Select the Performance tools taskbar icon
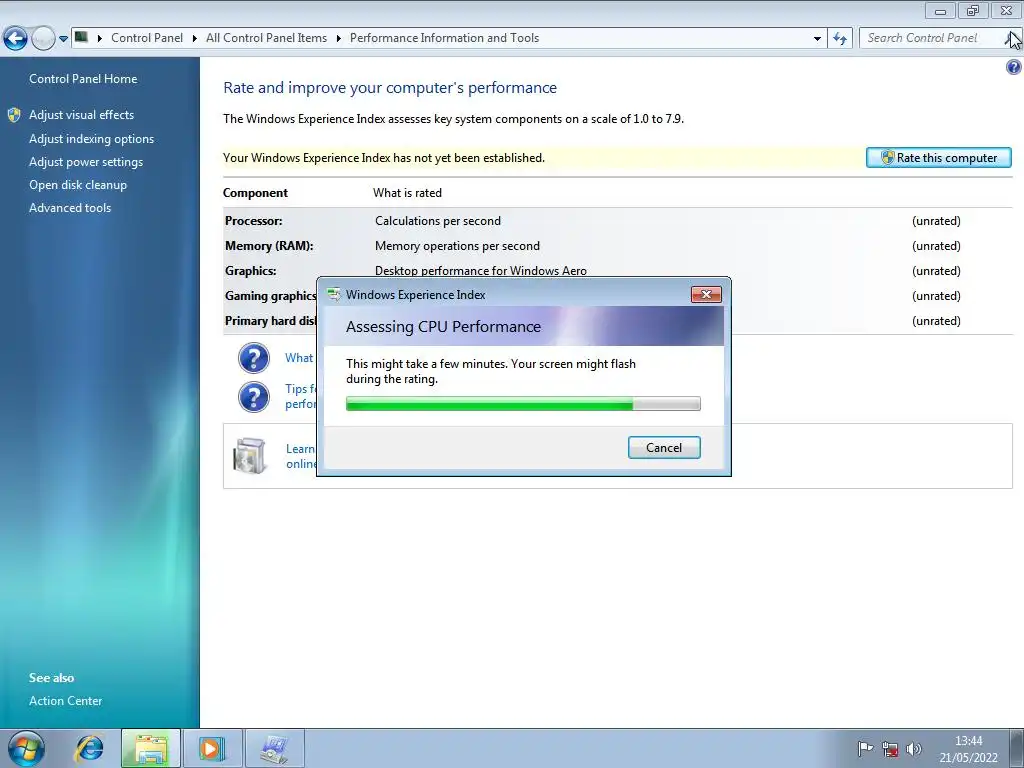Image resolution: width=1024 pixels, height=768 pixels. [x=274, y=748]
